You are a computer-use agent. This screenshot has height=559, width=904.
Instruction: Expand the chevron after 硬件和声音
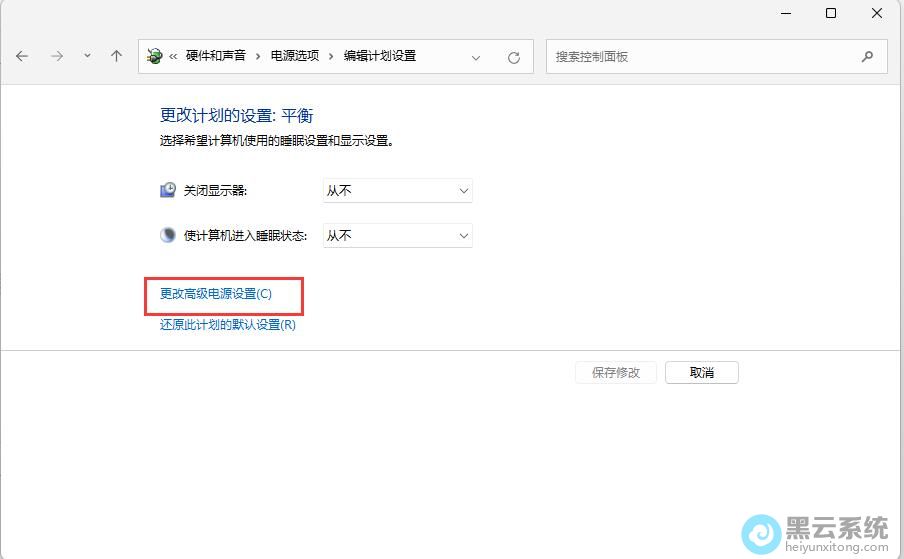pyautogui.click(x=258, y=57)
